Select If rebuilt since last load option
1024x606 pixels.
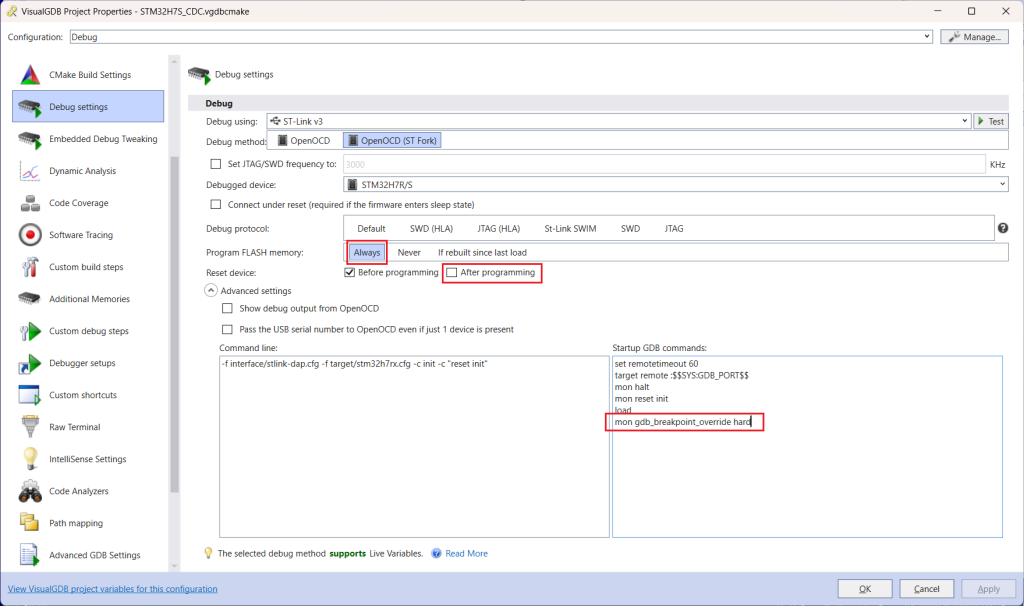[482, 253]
